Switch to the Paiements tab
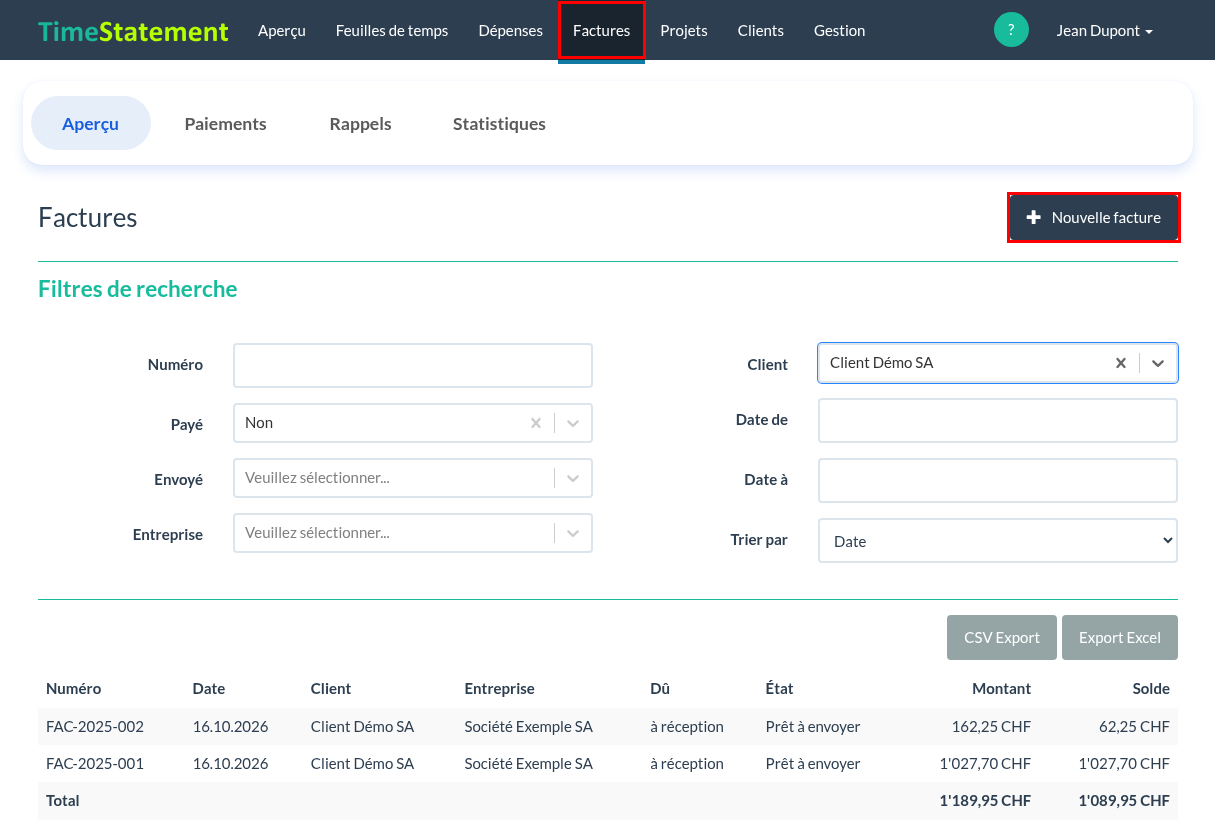The height and width of the screenshot is (838, 1215). tap(226, 124)
